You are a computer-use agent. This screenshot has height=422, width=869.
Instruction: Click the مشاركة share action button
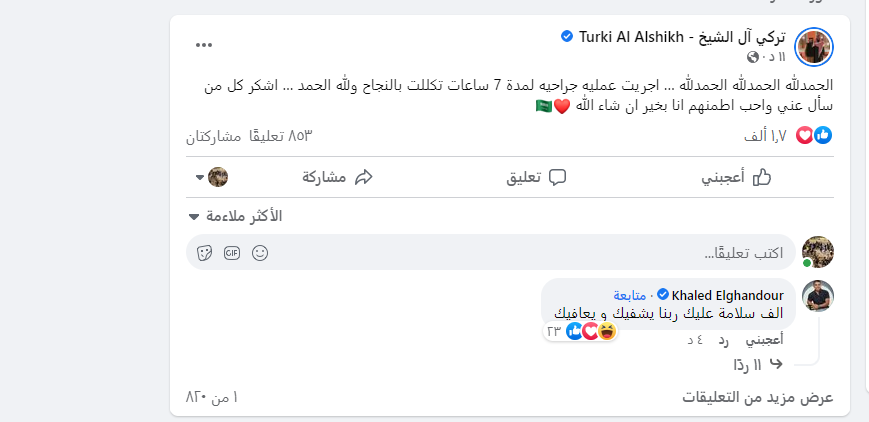pyautogui.click(x=336, y=177)
